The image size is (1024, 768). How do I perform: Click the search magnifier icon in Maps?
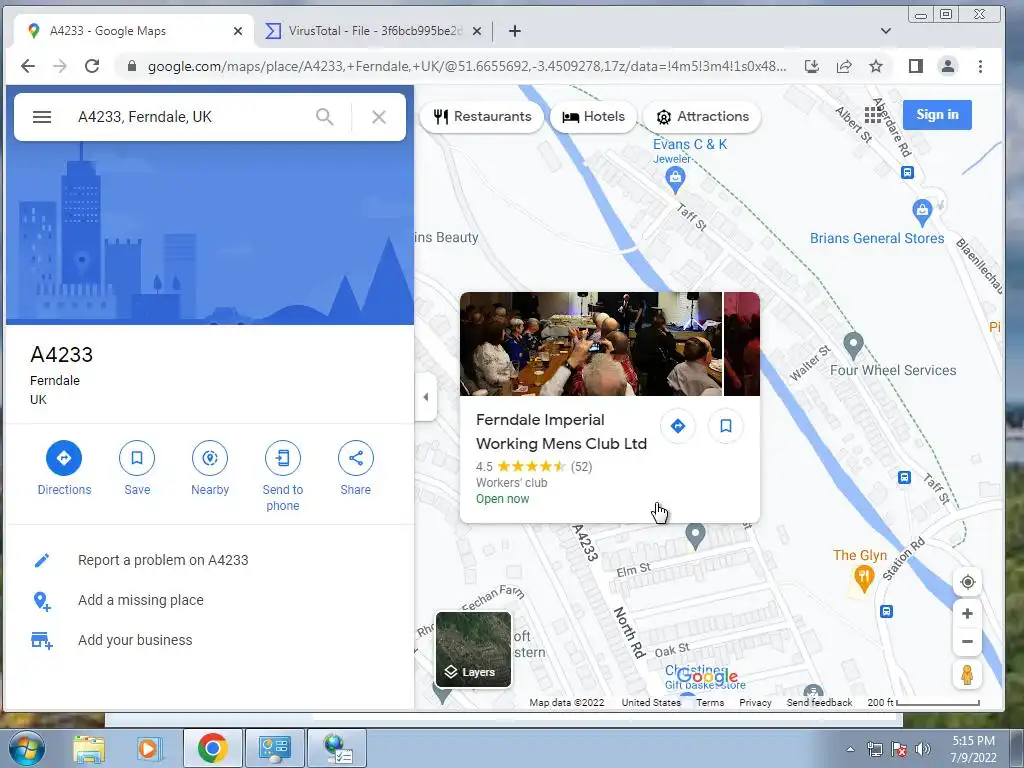click(325, 117)
